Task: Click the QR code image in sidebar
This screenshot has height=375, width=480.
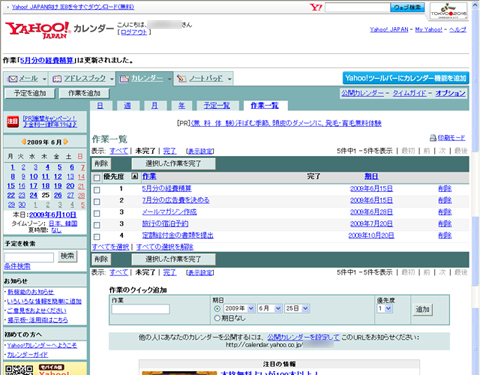Action: click(19, 370)
